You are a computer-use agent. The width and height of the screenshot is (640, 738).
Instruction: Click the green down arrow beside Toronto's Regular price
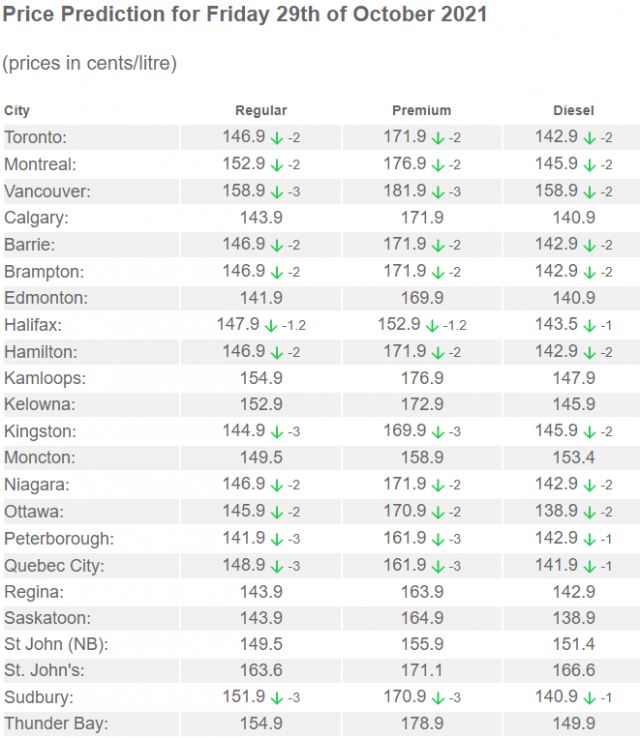point(276,138)
